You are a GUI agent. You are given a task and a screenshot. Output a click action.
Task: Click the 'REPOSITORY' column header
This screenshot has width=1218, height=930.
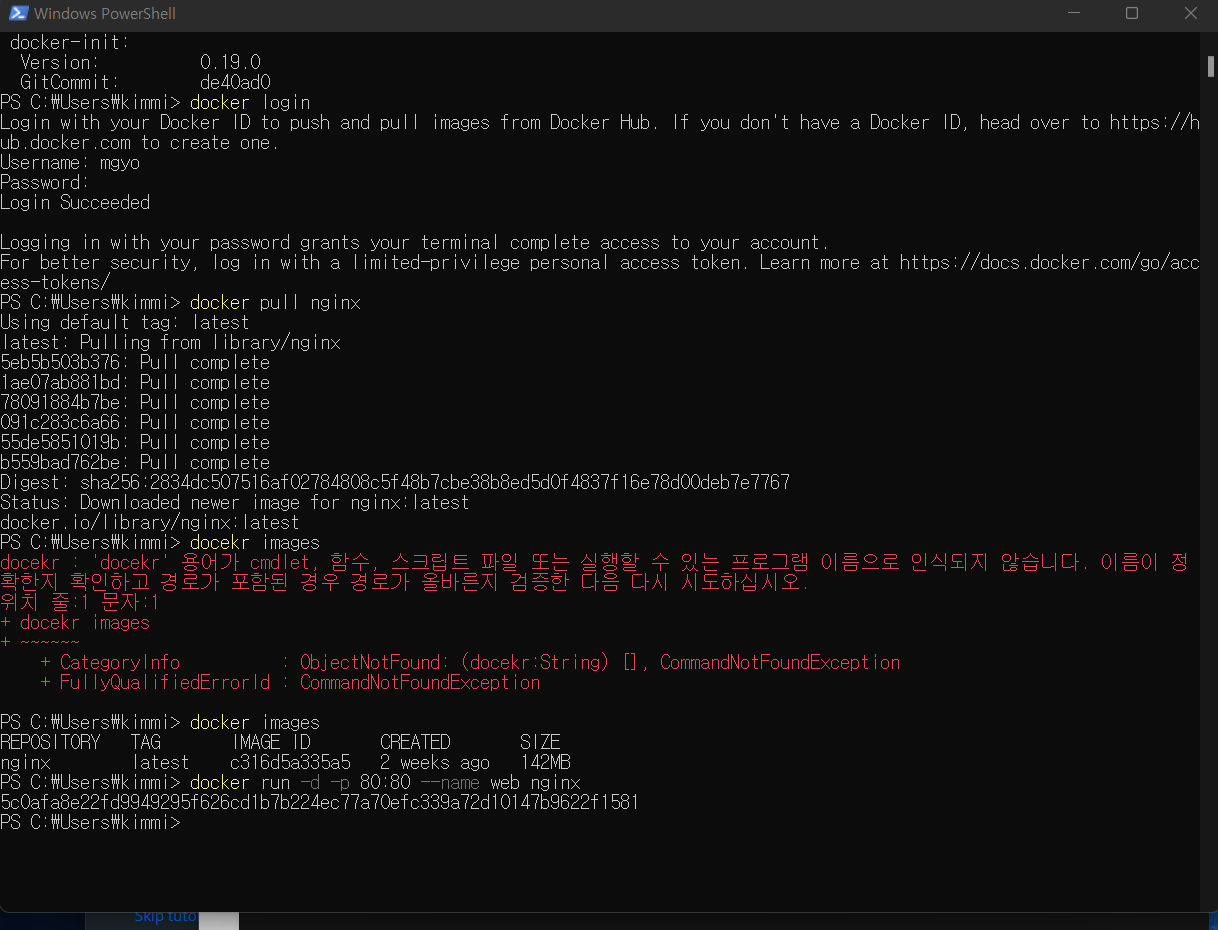click(x=50, y=742)
